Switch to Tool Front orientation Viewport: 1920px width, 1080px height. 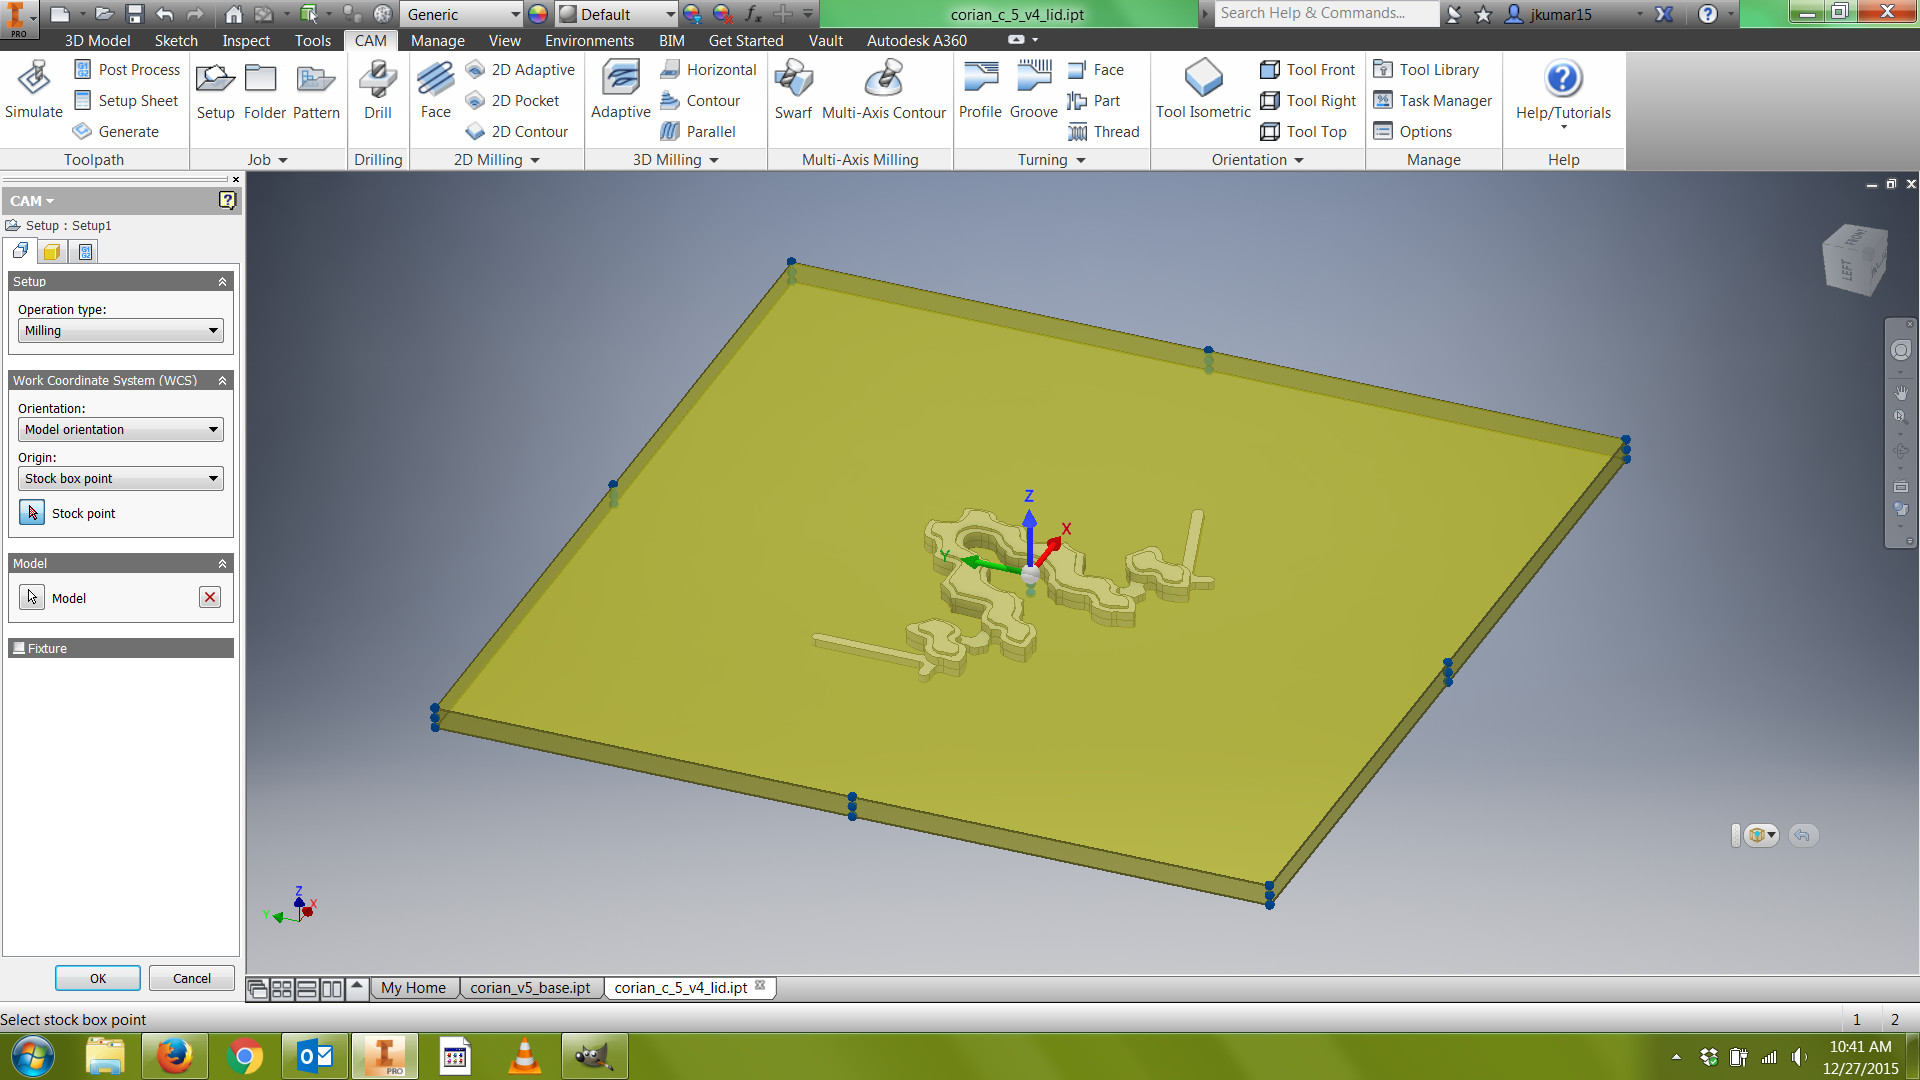[1308, 70]
